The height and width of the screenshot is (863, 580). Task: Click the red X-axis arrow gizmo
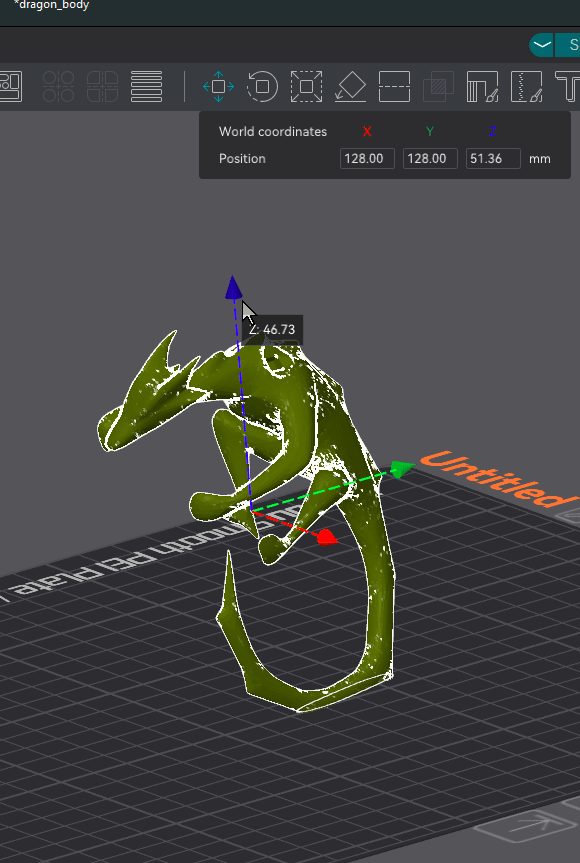tap(327, 537)
